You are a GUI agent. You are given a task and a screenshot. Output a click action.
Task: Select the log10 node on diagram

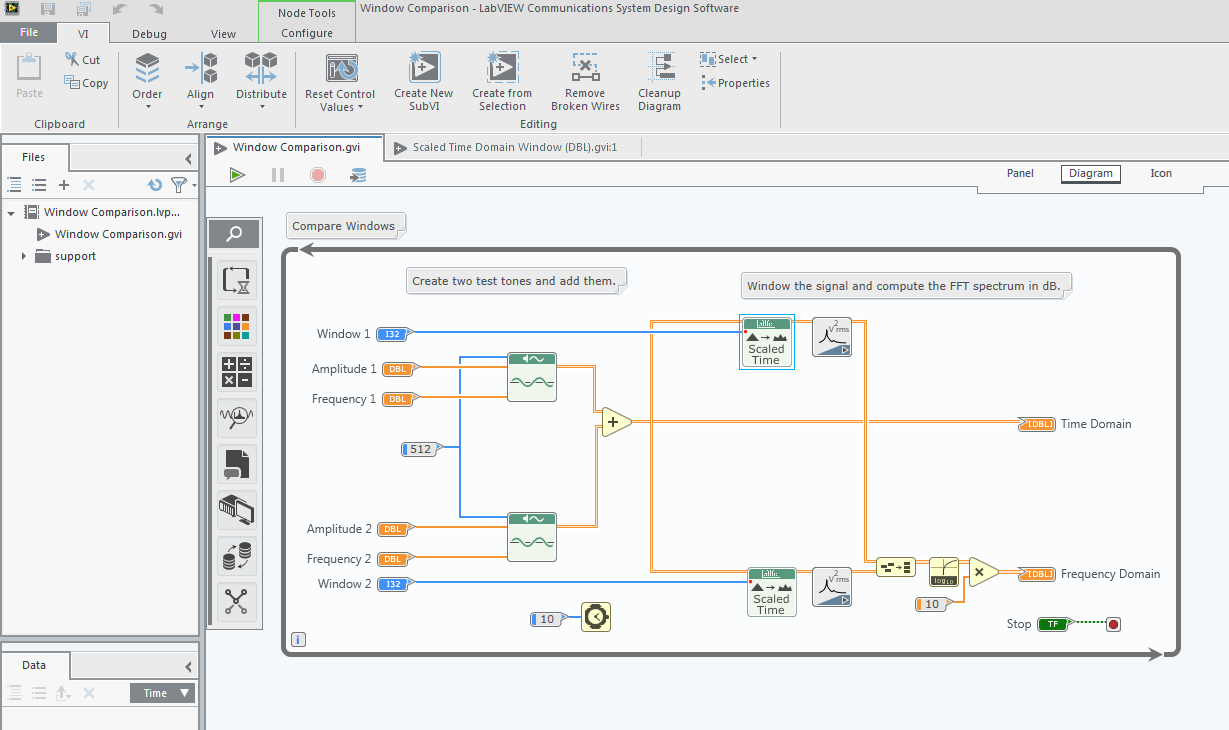(943, 572)
